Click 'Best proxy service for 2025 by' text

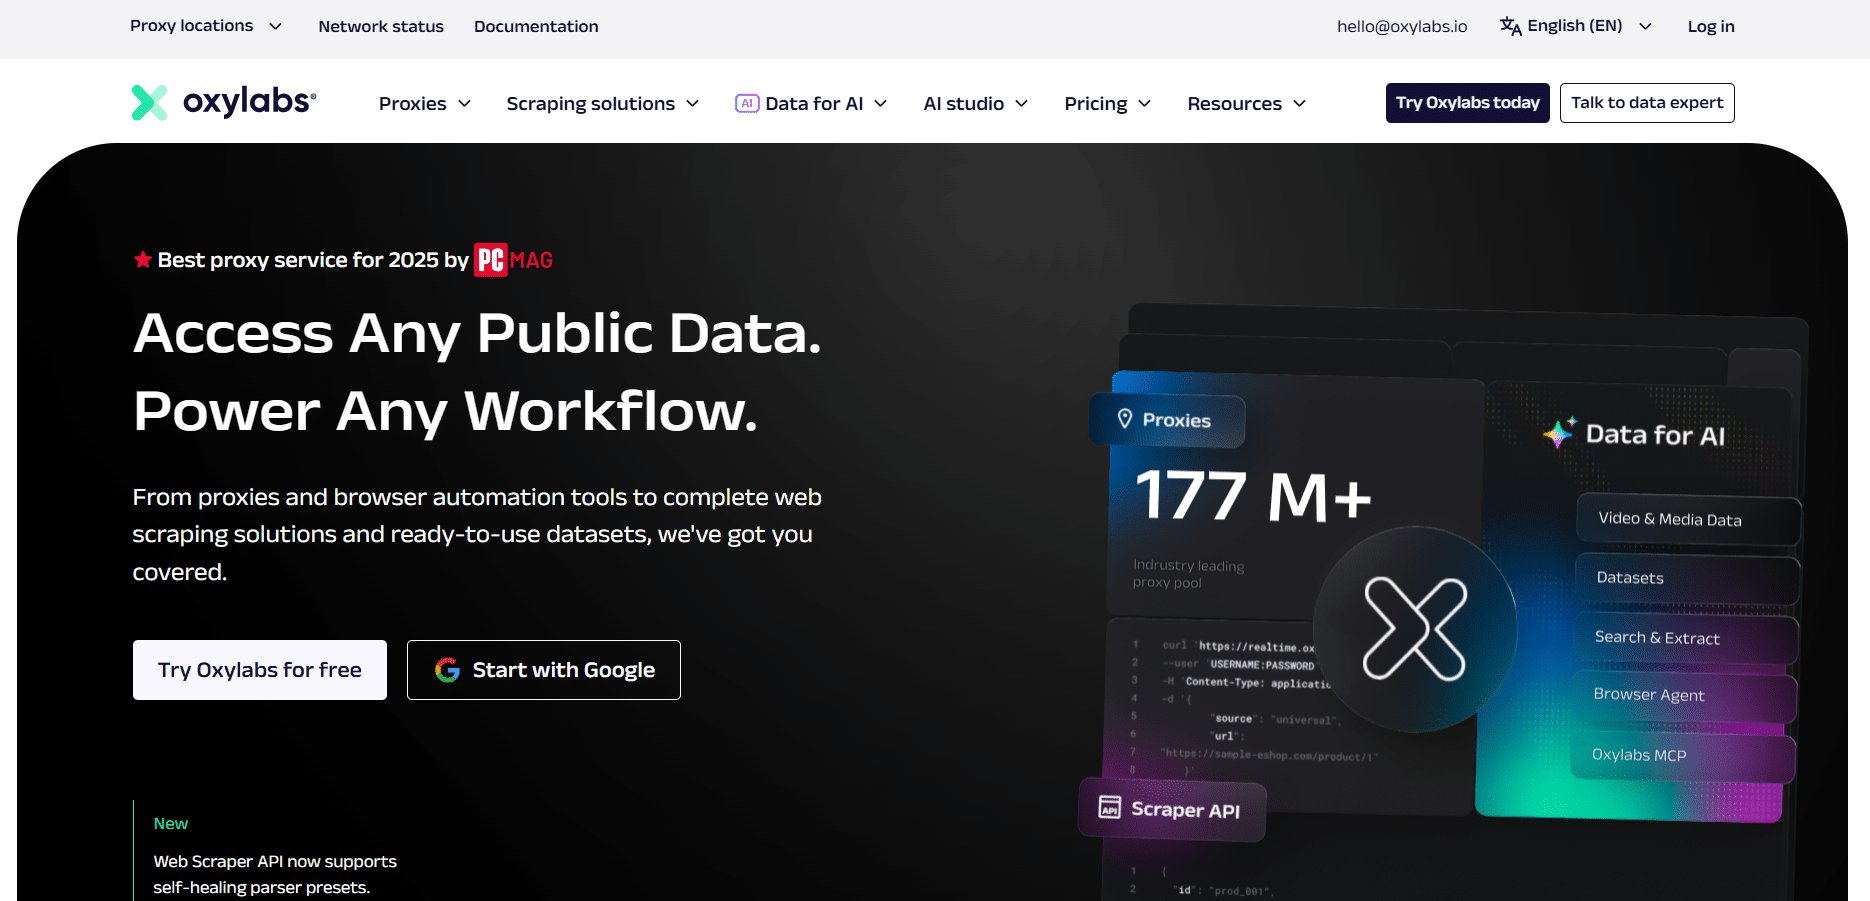click(313, 260)
